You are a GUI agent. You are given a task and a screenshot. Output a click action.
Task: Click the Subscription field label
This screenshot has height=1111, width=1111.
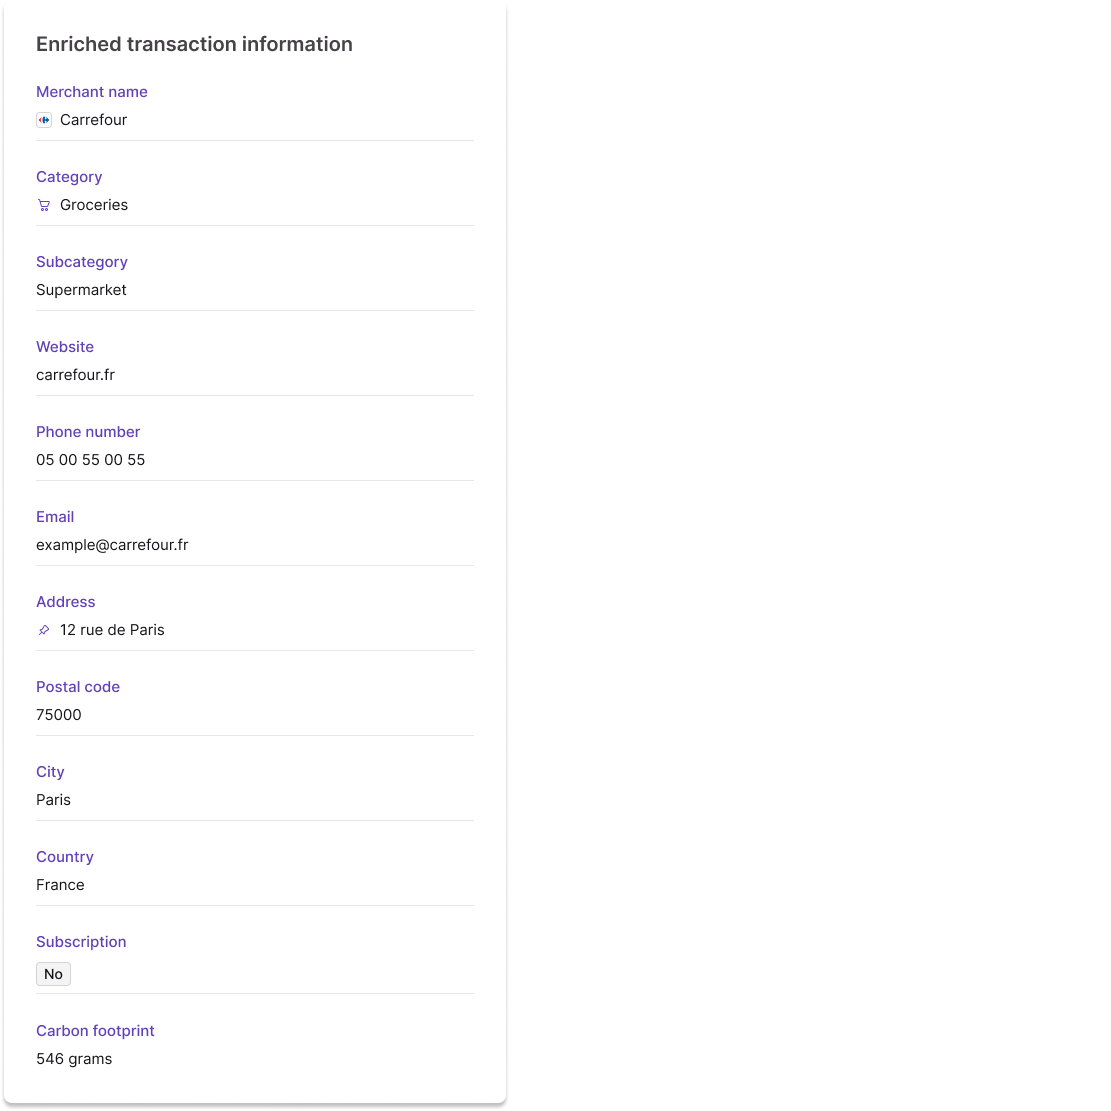[81, 942]
